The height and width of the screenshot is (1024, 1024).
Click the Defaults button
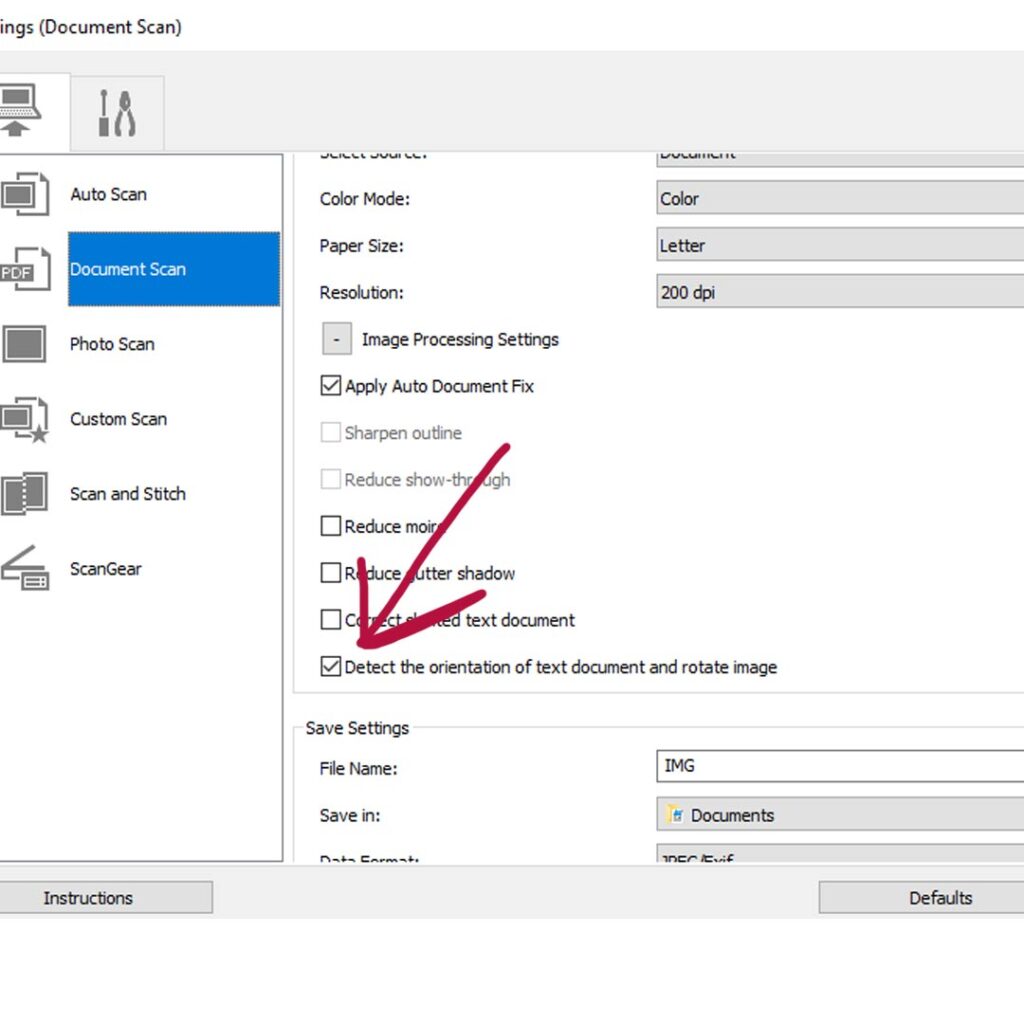tap(920, 898)
